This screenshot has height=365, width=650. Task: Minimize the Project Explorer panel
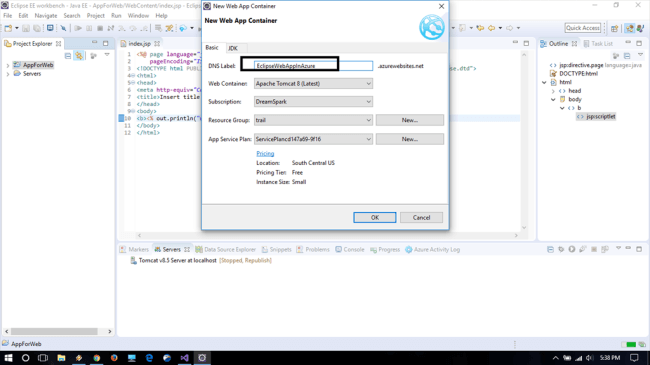(95, 43)
